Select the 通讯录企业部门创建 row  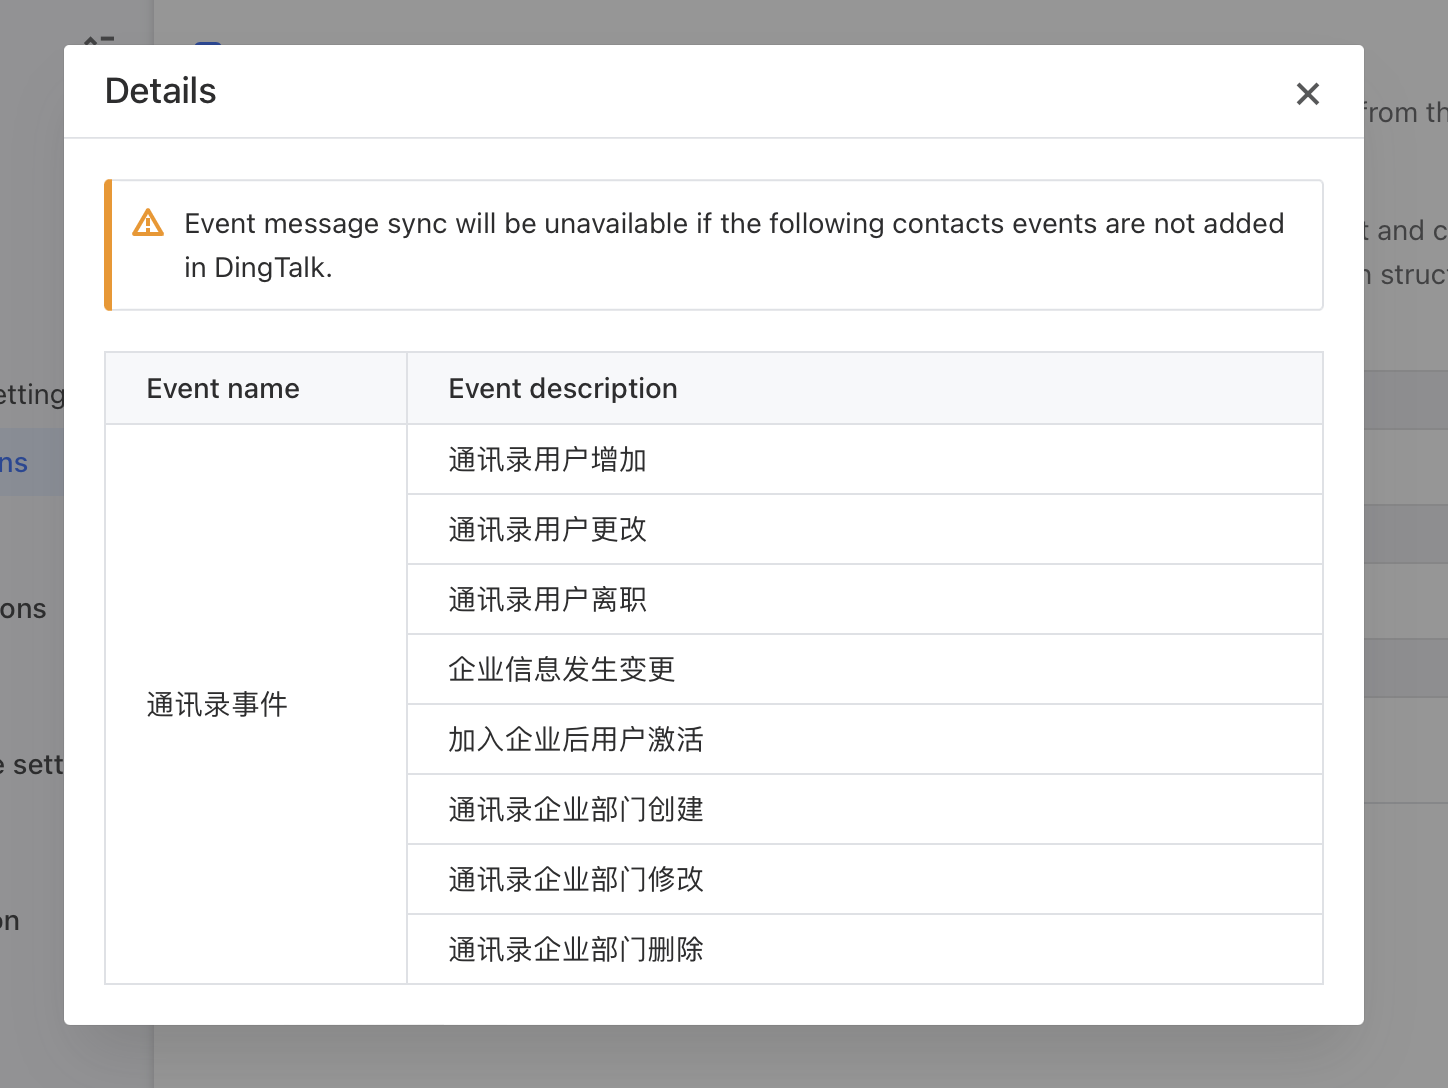[x=865, y=809]
